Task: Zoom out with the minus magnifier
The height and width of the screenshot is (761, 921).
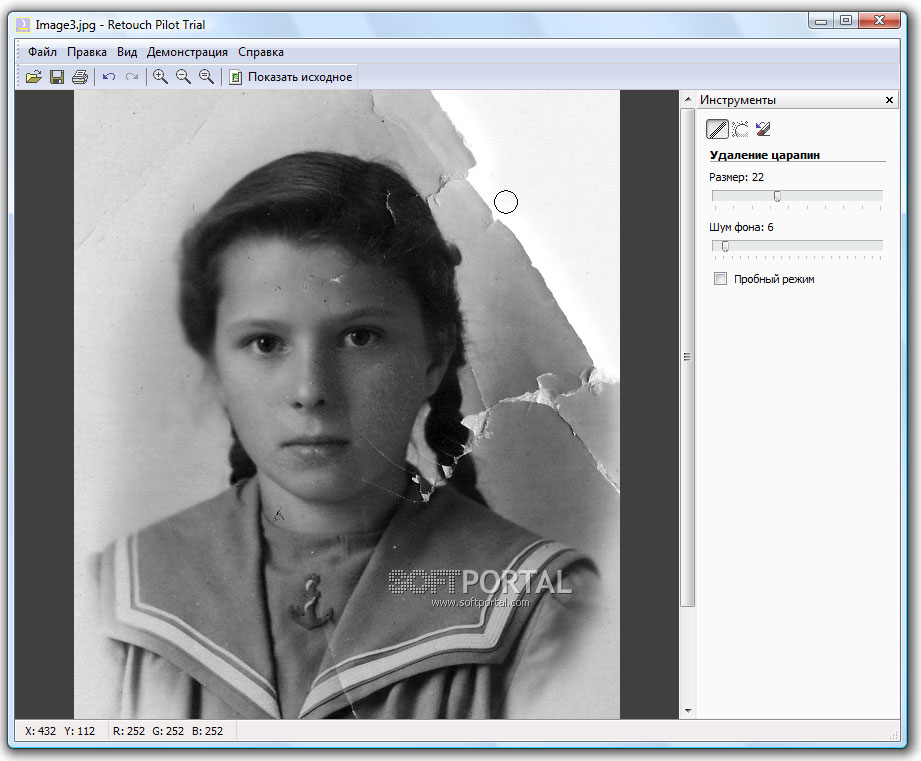Action: pos(183,77)
